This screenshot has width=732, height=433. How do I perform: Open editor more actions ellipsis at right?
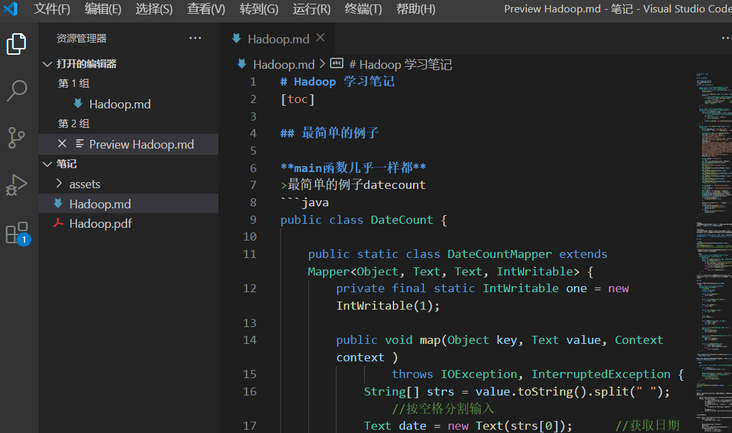click(726, 38)
